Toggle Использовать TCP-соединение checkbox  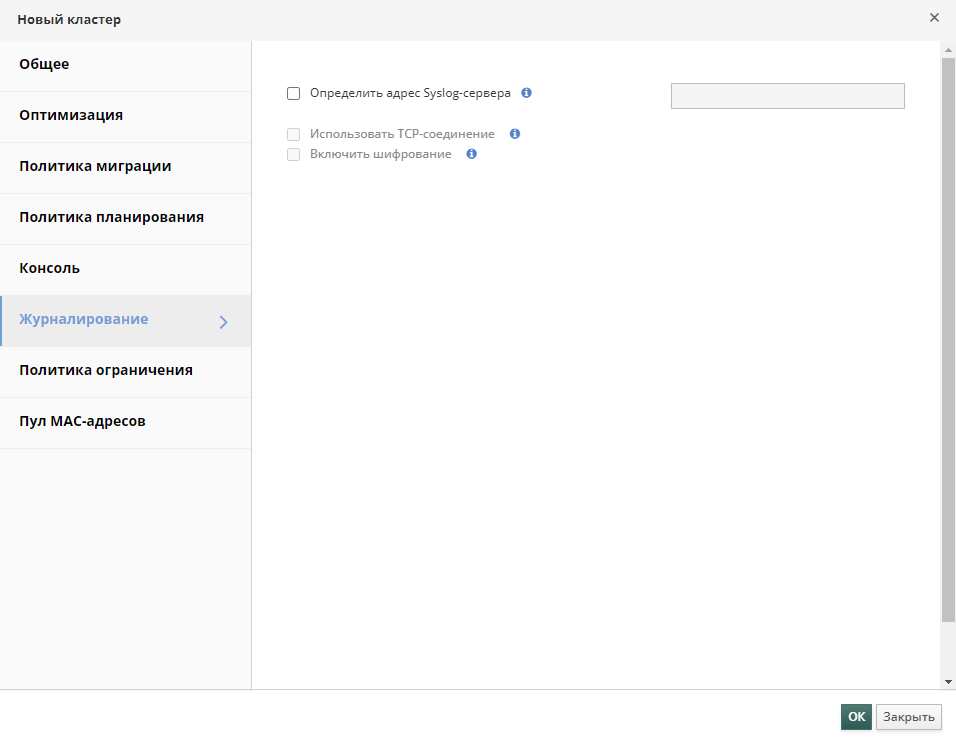click(293, 134)
